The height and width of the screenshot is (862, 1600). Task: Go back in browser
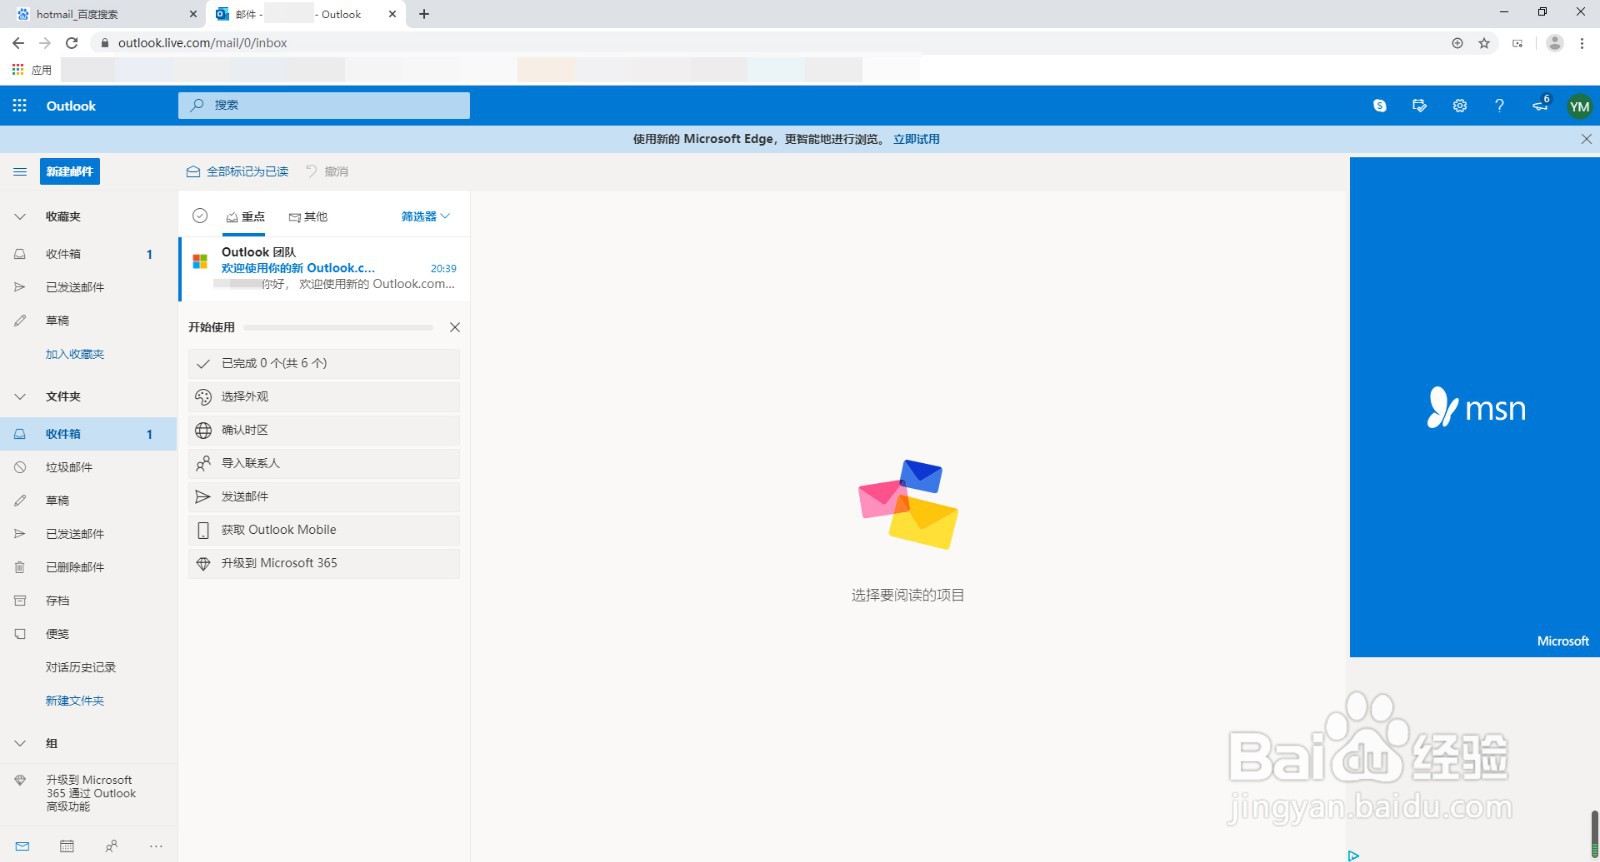[x=18, y=43]
